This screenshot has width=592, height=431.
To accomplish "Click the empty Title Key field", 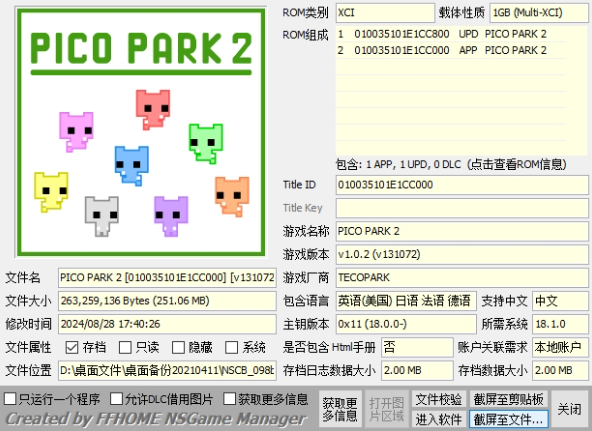I will tap(462, 208).
